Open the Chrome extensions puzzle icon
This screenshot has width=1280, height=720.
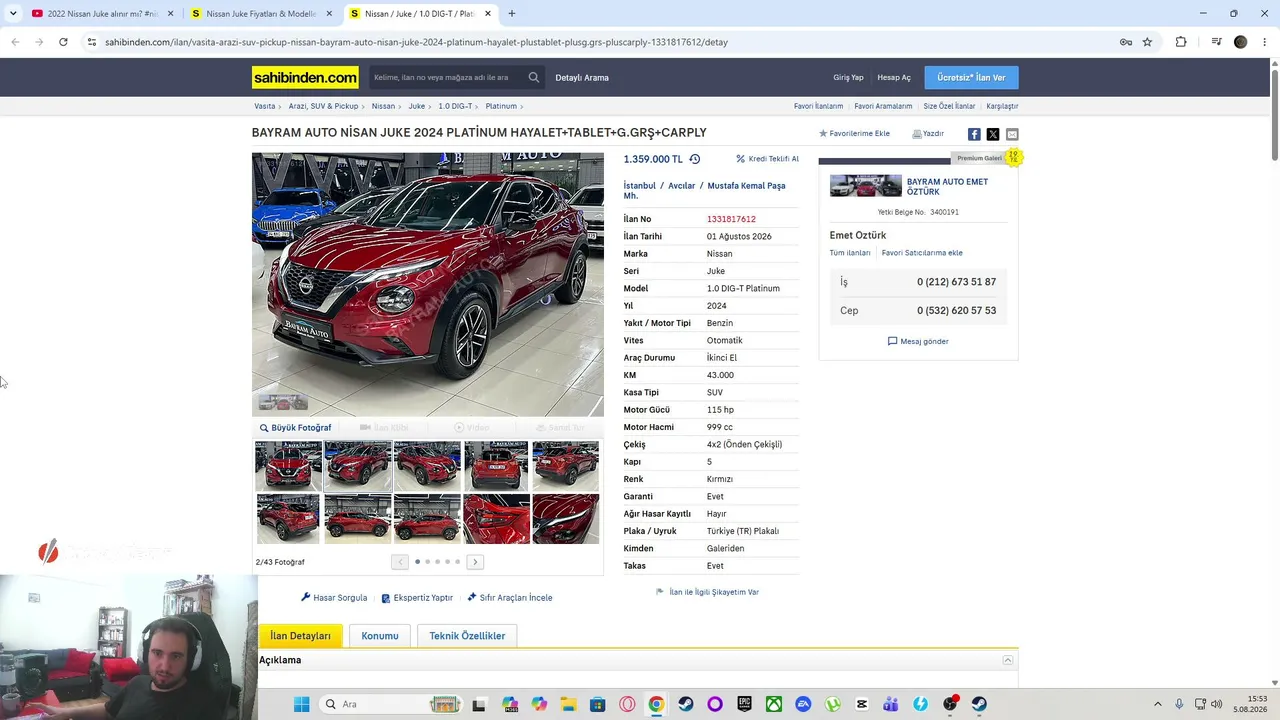tap(1181, 42)
